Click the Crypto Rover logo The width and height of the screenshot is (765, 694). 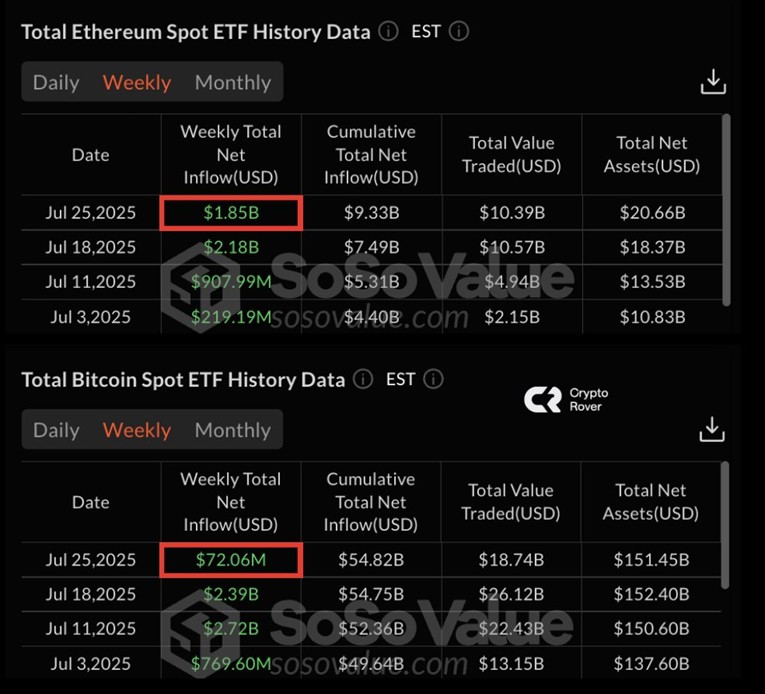click(x=566, y=399)
